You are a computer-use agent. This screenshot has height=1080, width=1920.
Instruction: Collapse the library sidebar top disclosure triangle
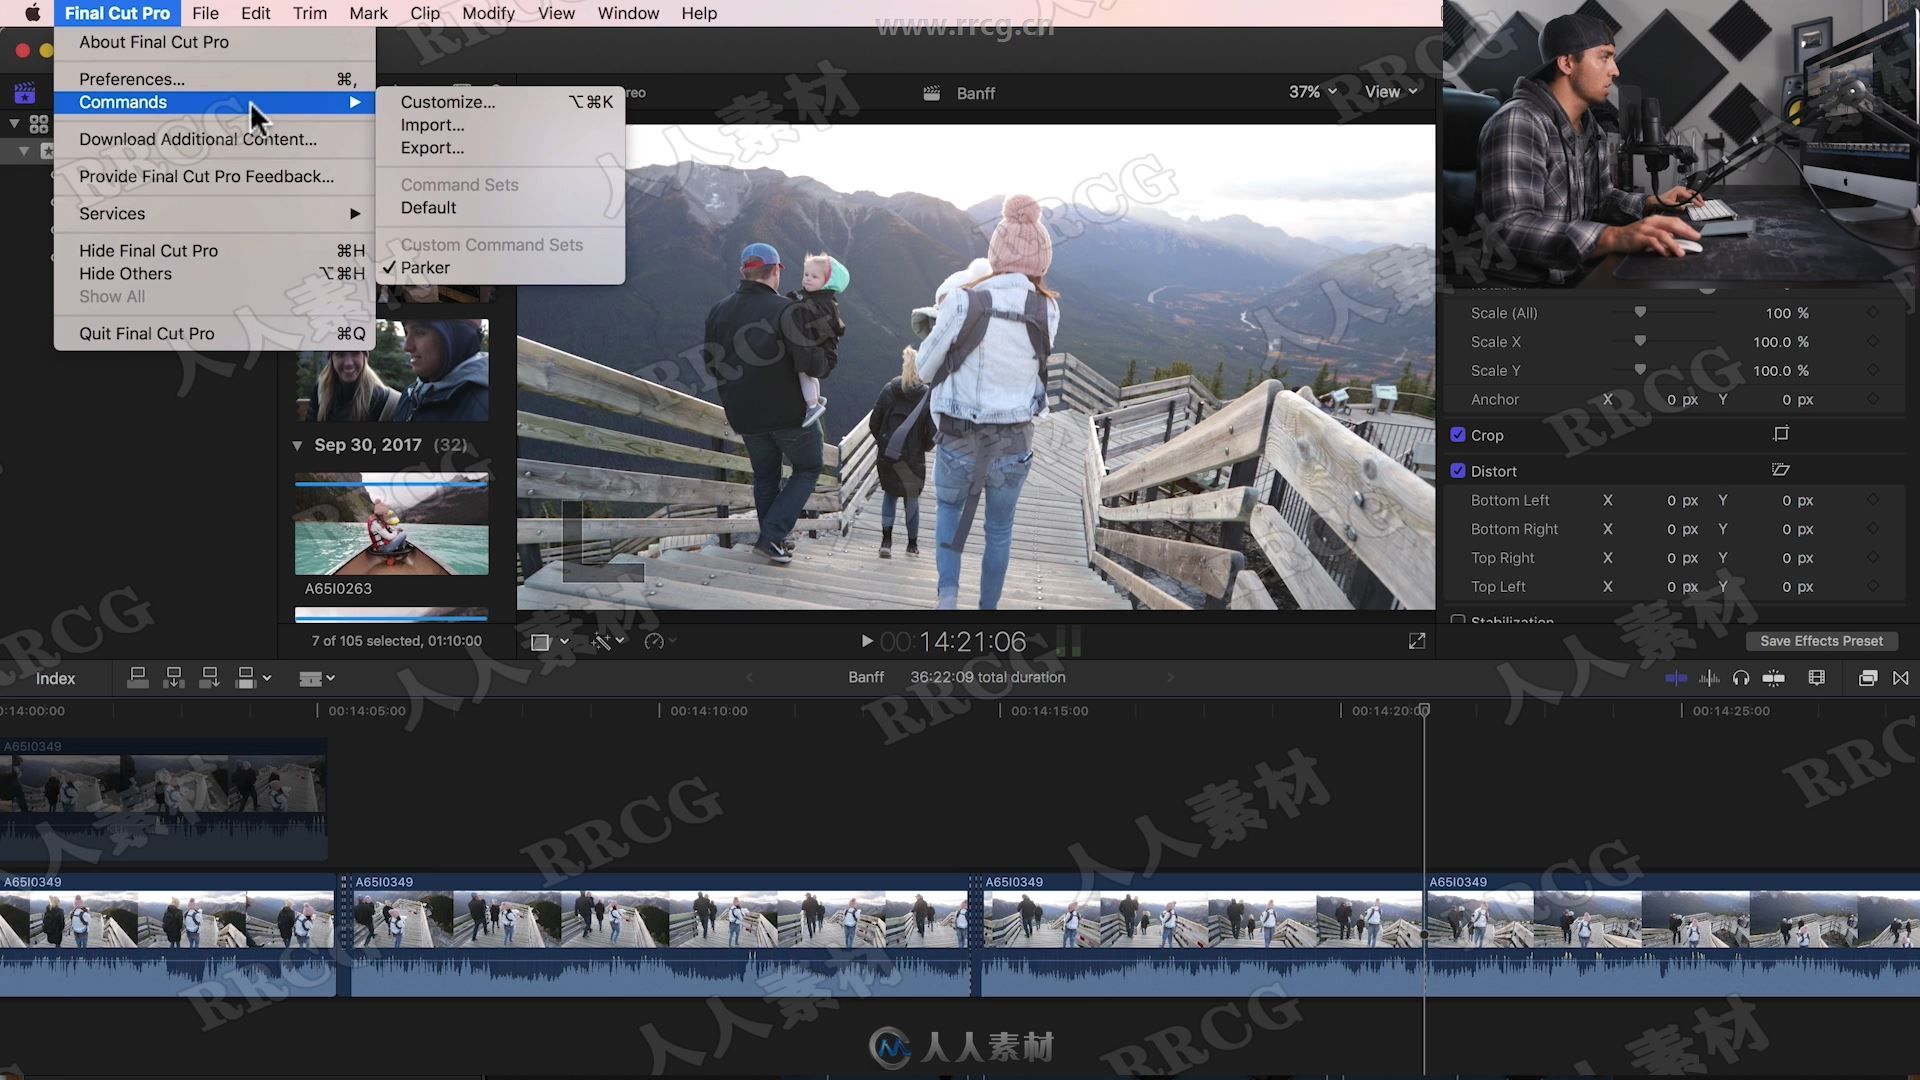point(14,124)
